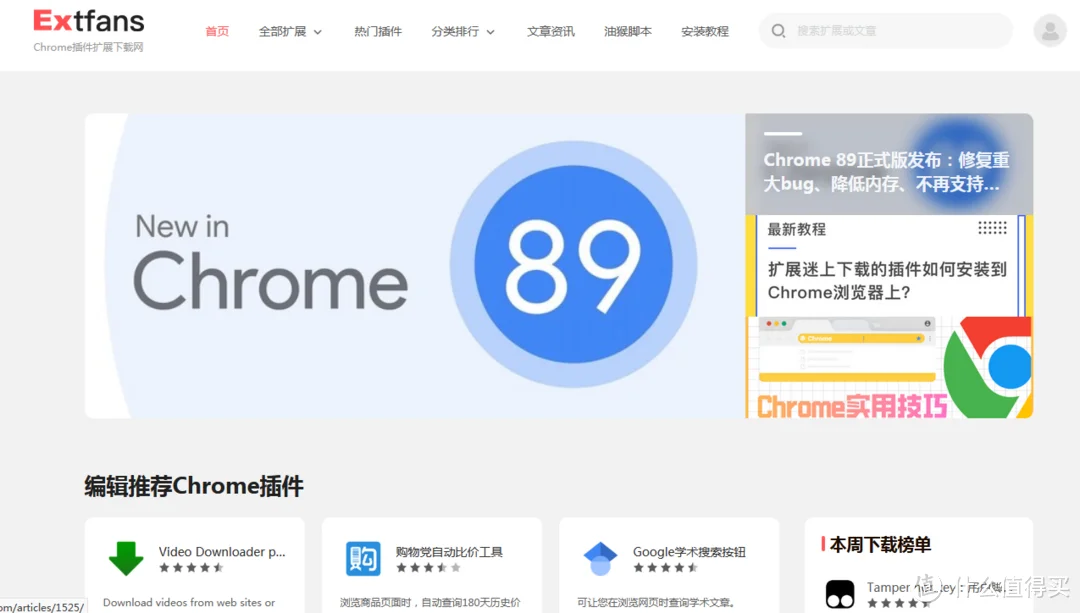Click the Video Downloader star rating
The image size is (1080, 613).
point(191,568)
